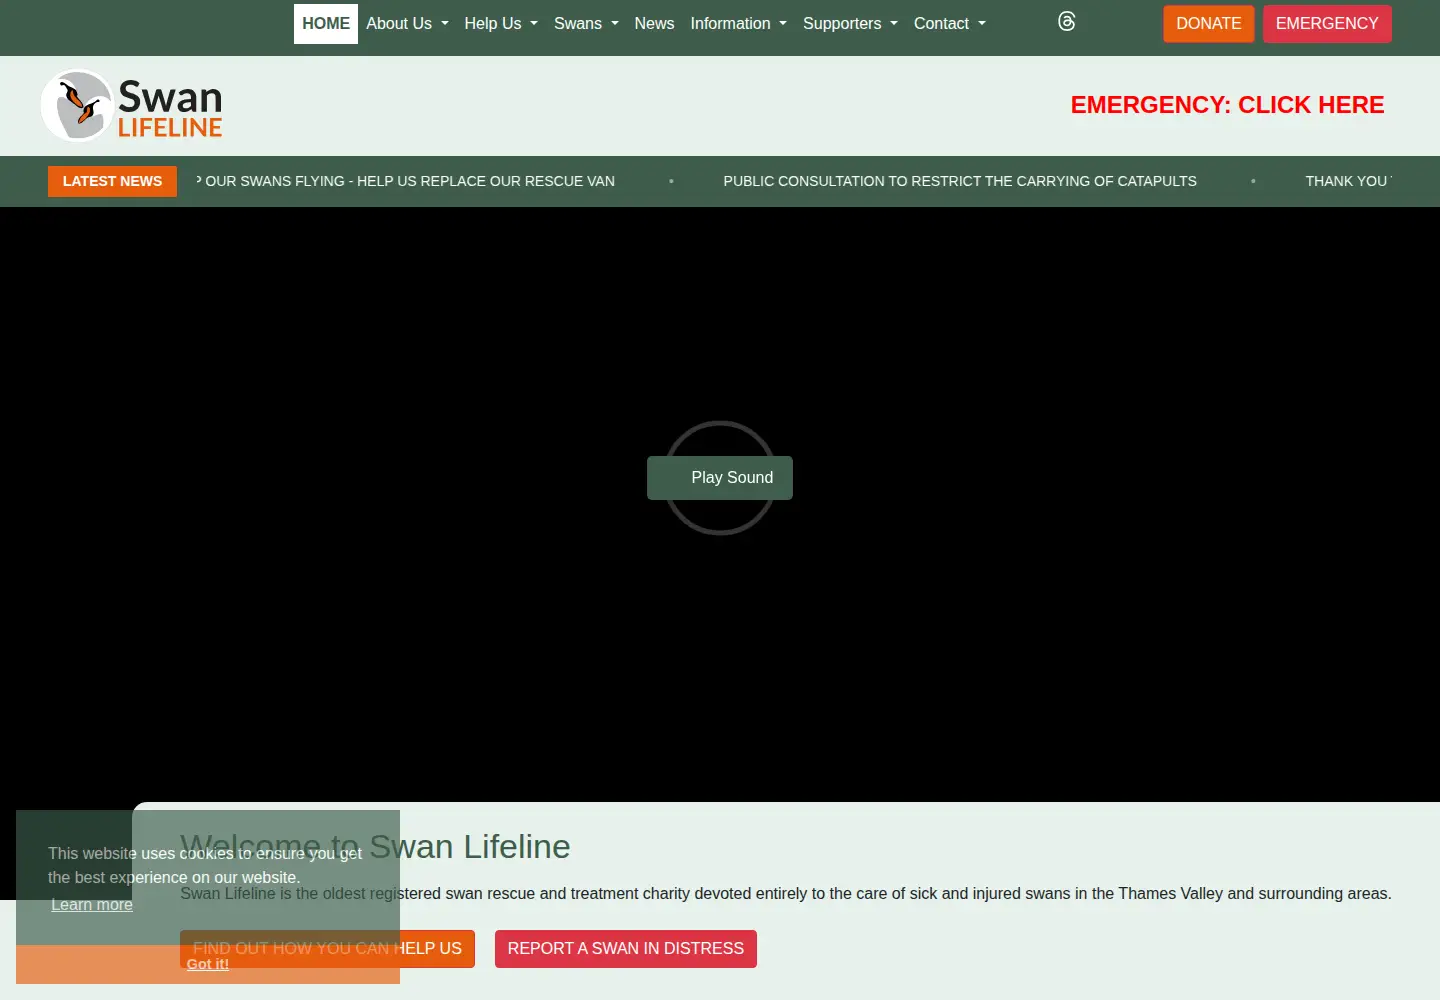Expand the Help Us dropdown menu
Viewport: 1440px width, 1000px height.
pos(501,24)
